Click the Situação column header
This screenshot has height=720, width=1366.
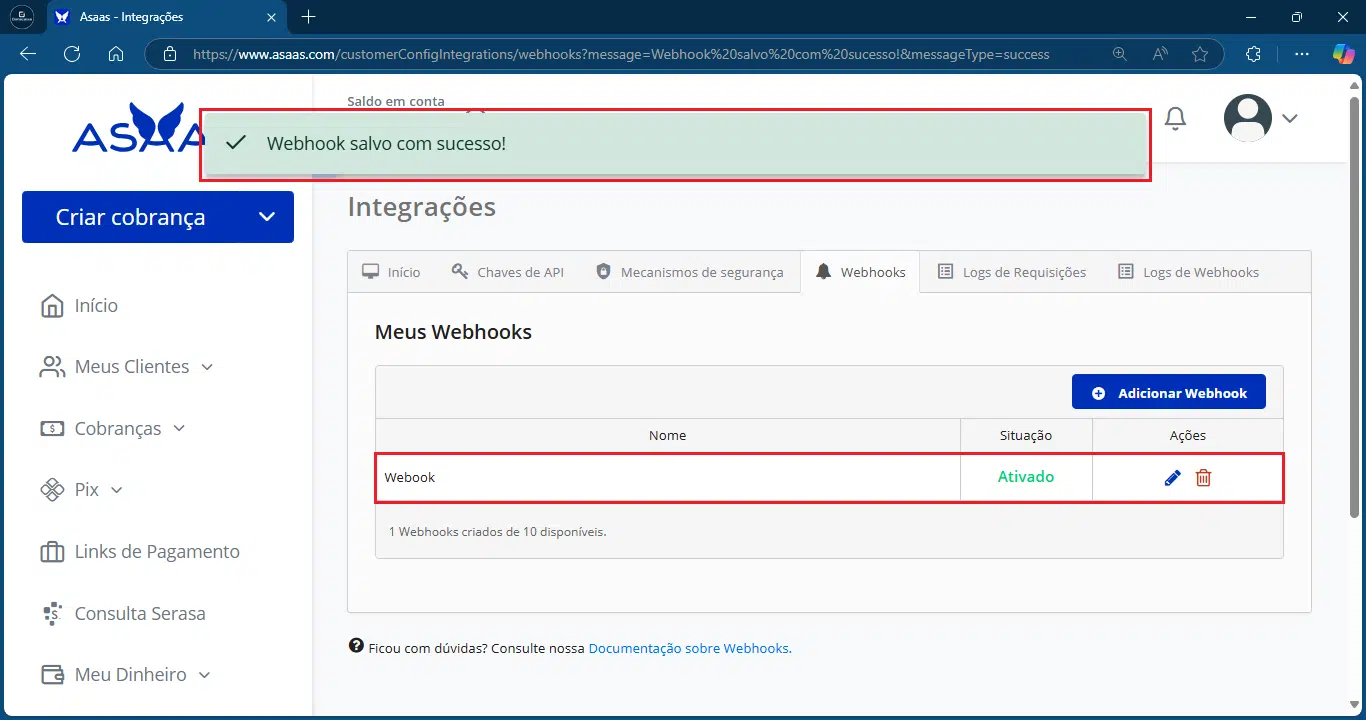pyautogui.click(x=1026, y=435)
